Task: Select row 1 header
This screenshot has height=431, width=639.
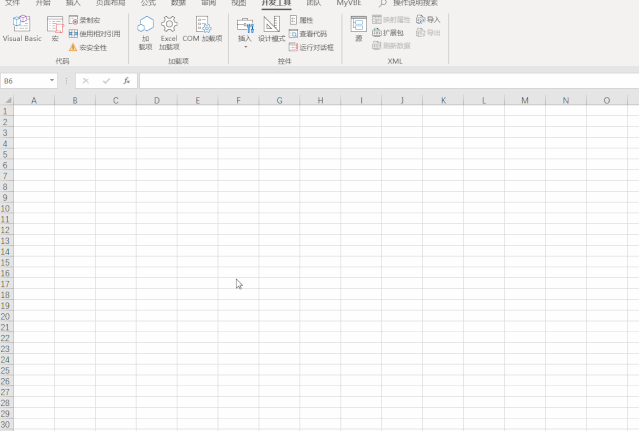Action: [7, 111]
